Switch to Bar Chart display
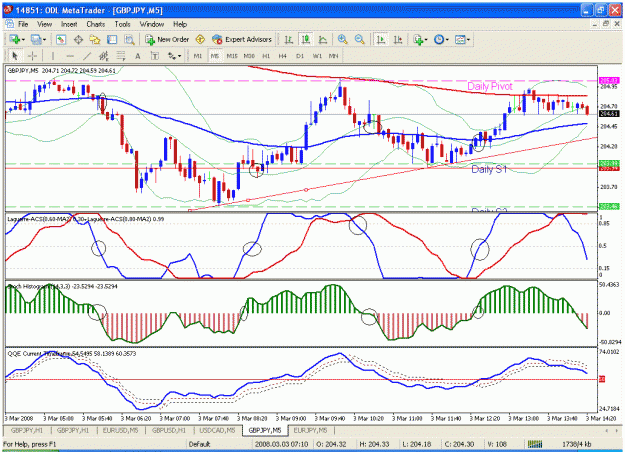Image resolution: width=625 pixels, height=452 pixels. point(289,39)
